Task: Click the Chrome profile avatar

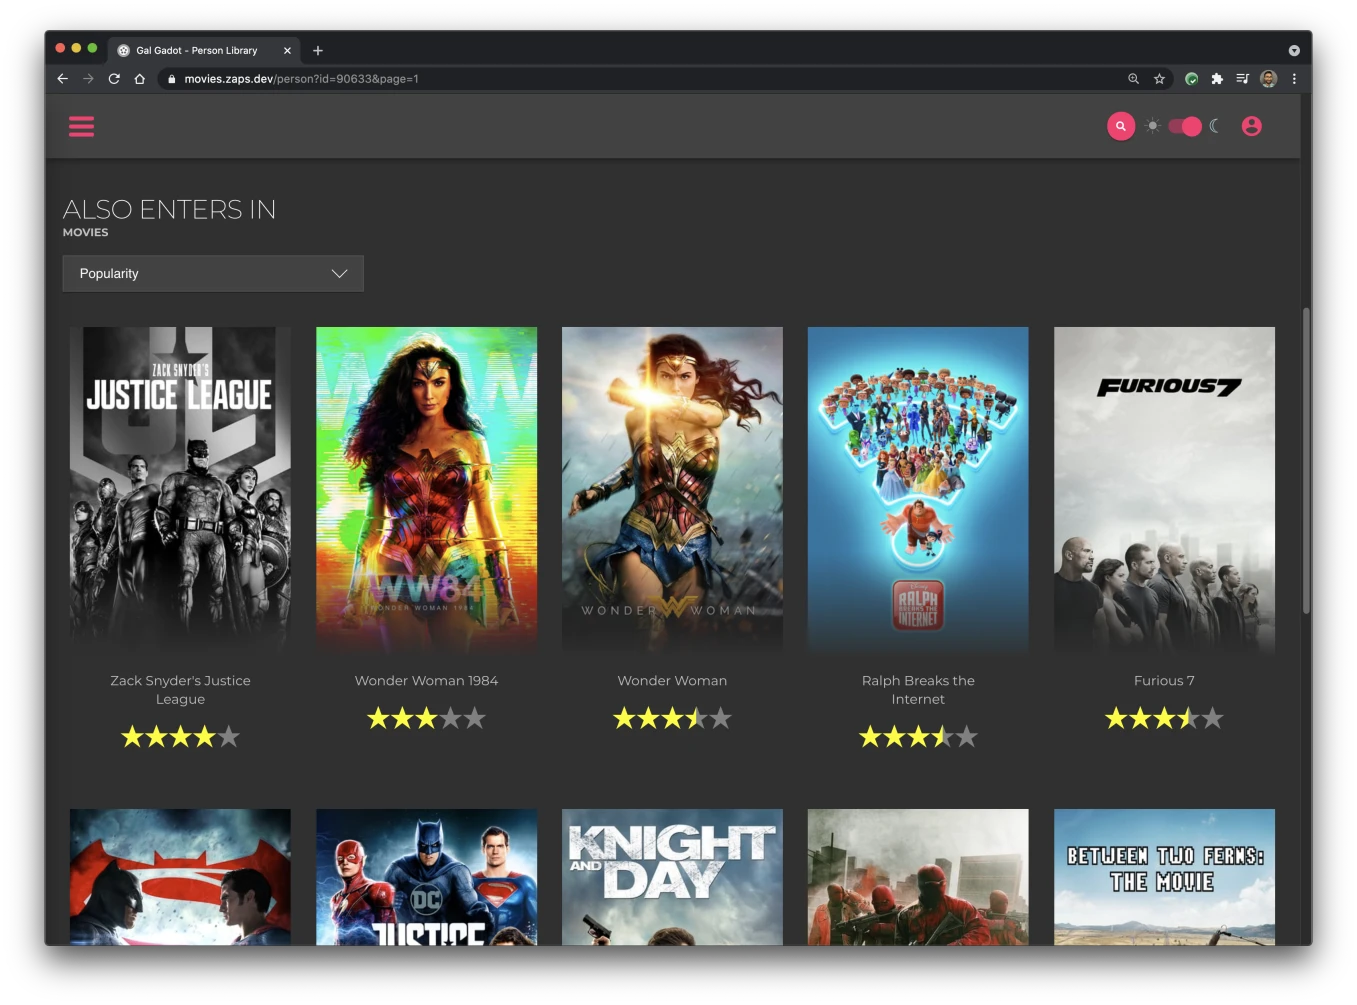Action: tap(1268, 79)
